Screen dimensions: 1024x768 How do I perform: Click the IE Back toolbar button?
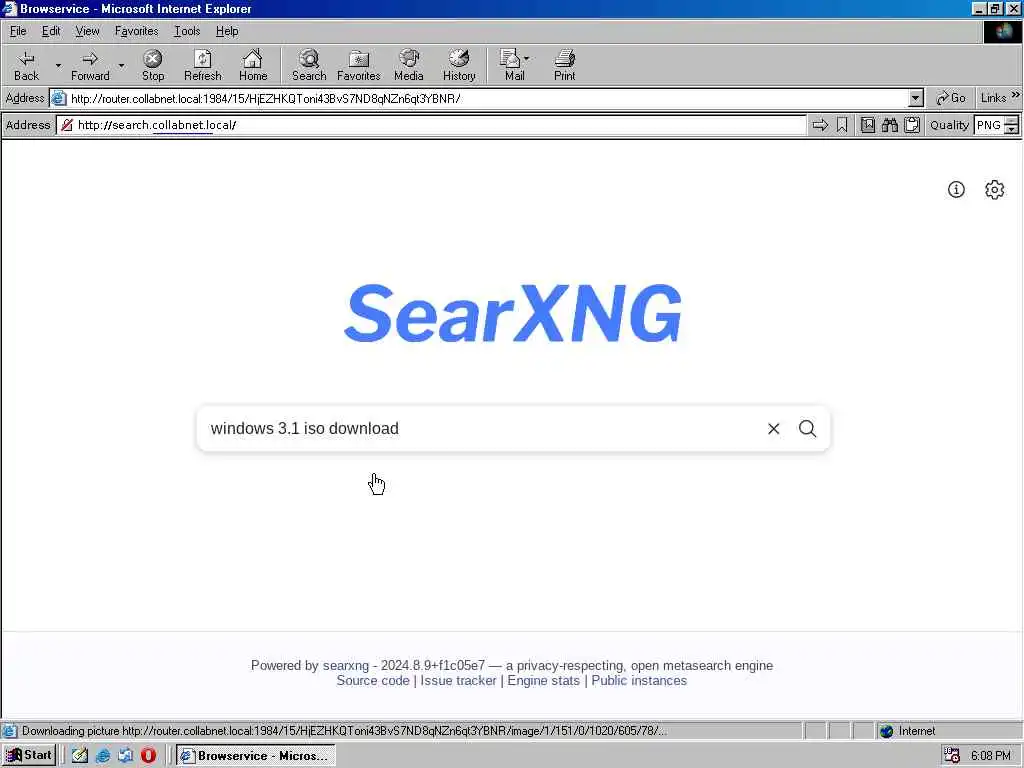click(x=26, y=66)
